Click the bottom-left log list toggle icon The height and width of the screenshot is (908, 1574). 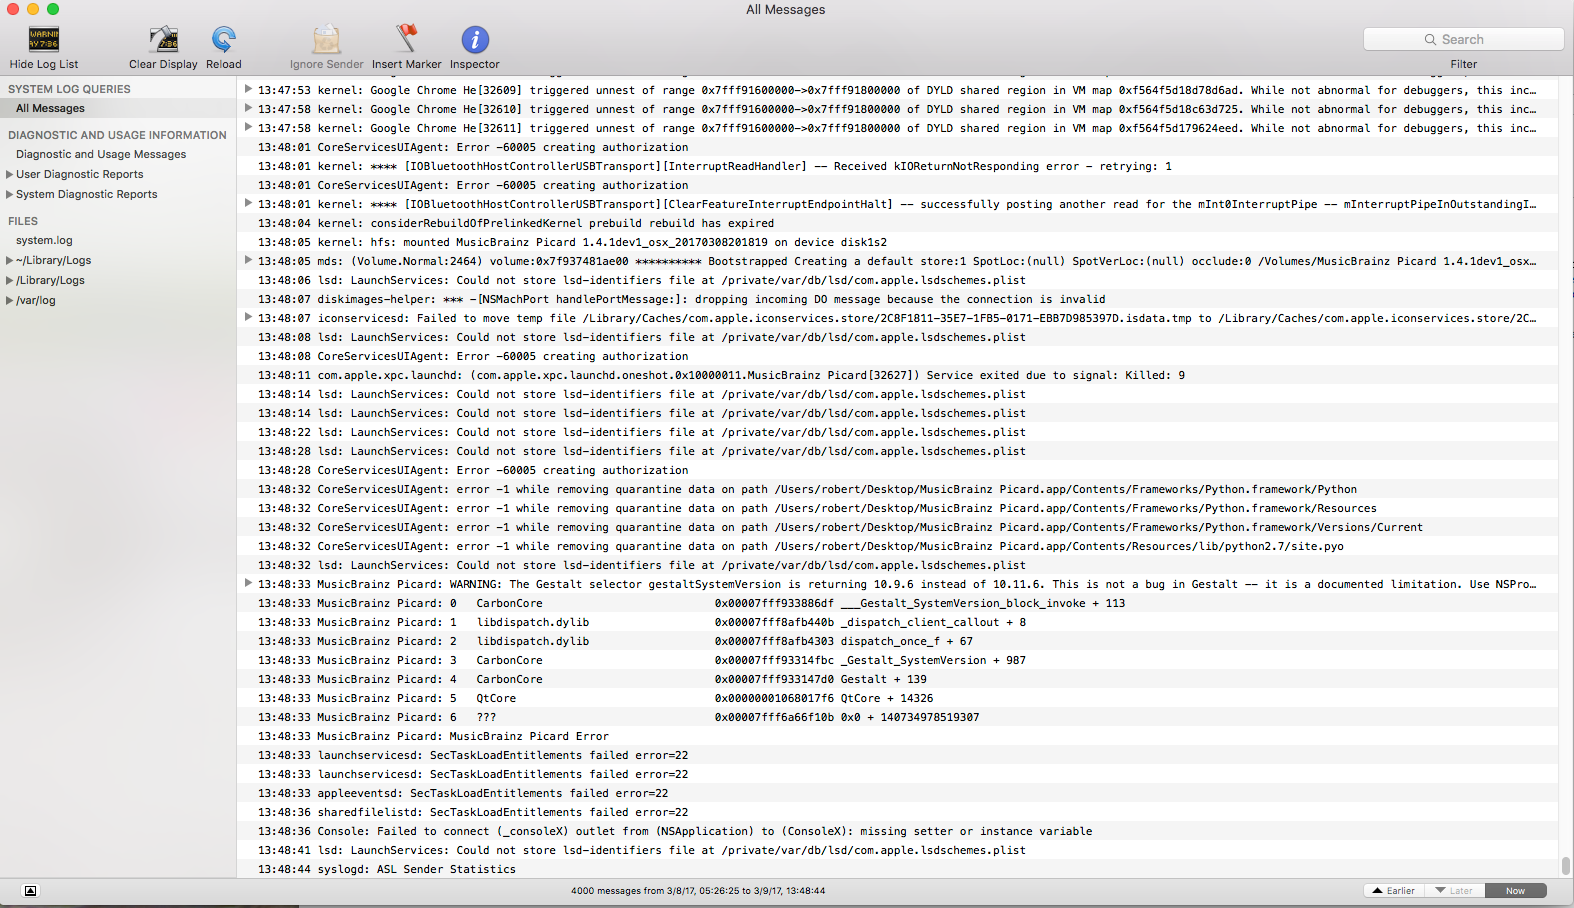coord(30,890)
